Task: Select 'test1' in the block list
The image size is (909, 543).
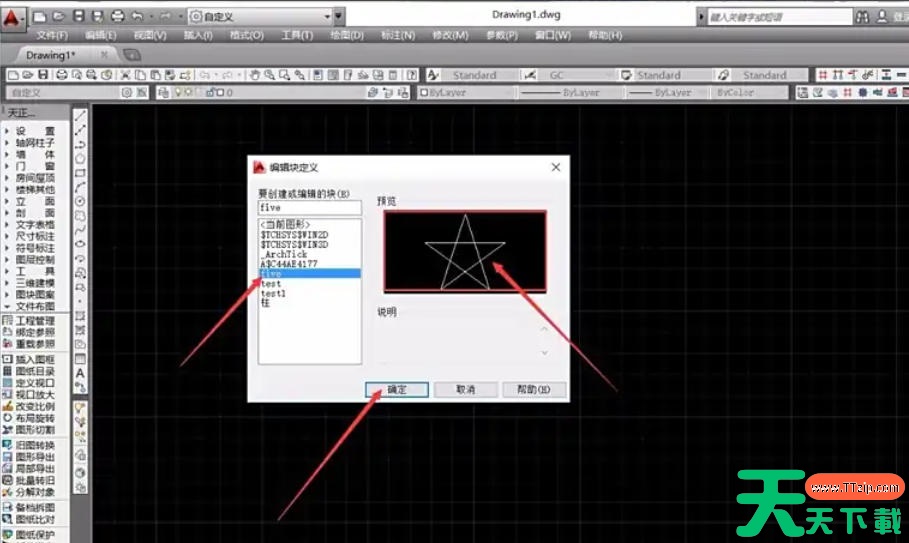Action: [x=273, y=294]
